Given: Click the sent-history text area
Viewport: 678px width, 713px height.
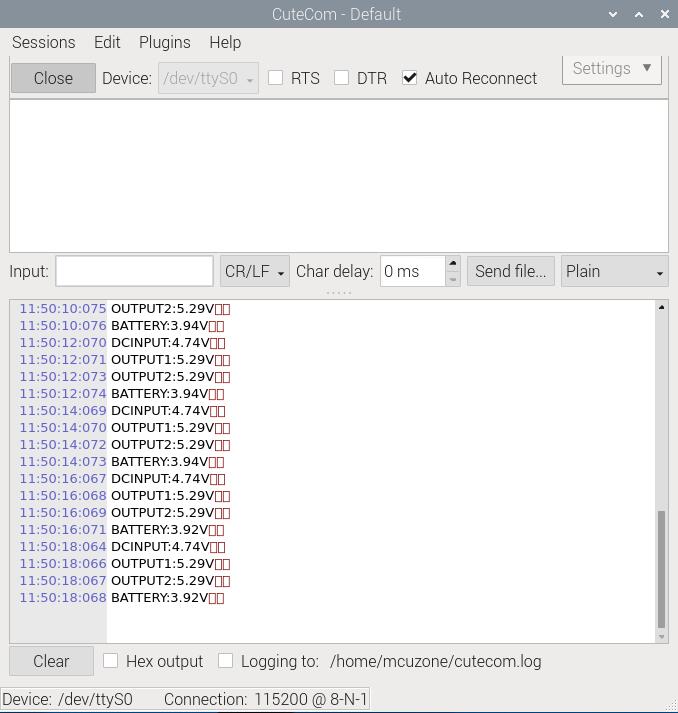Looking at the screenshot, I should point(339,176).
